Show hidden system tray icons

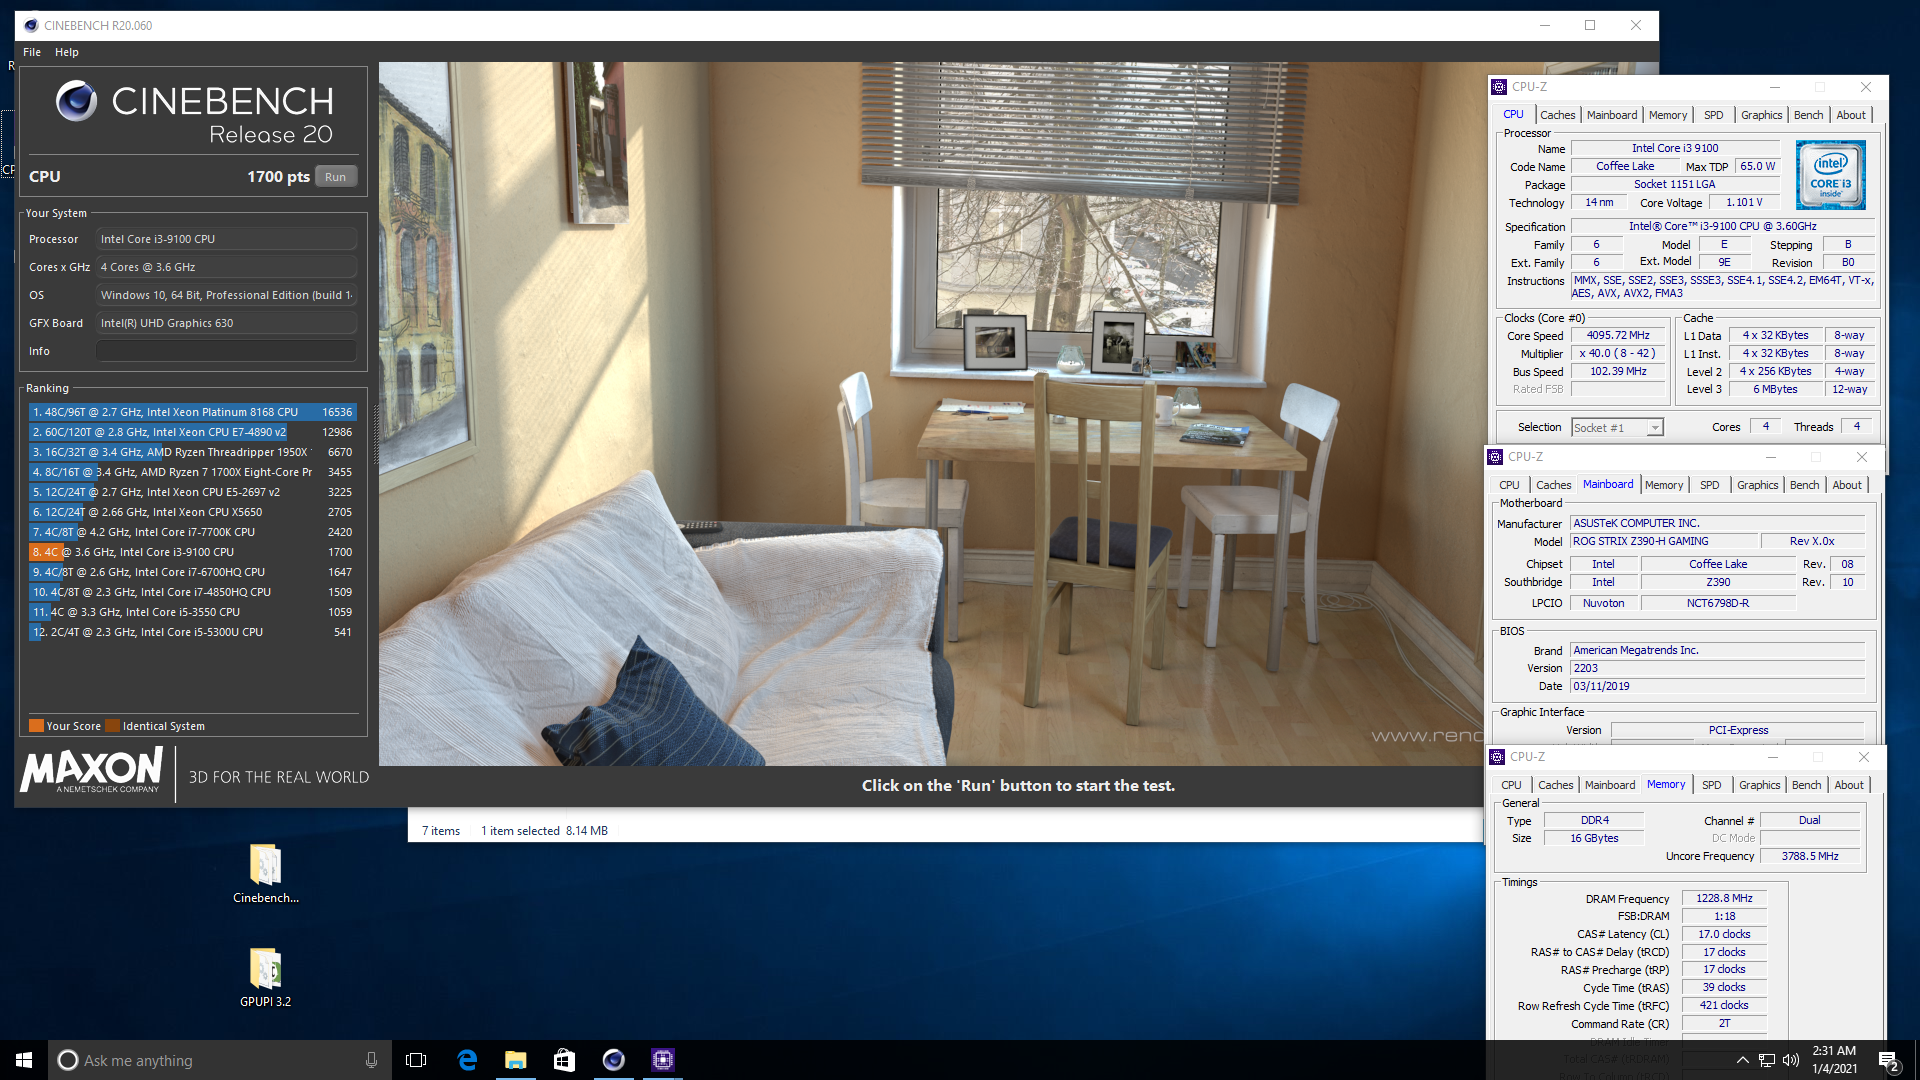coord(1742,1060)
